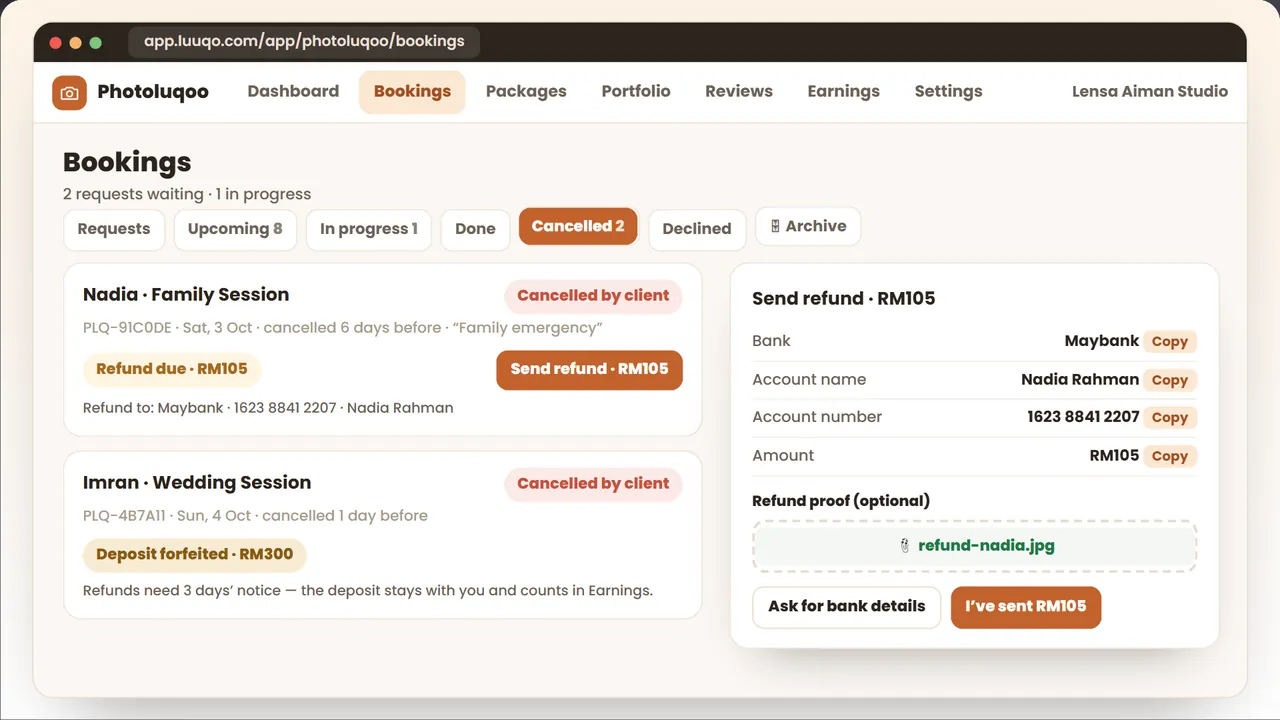The height and width of the screenshot is (720, 1280).
Task: Click the refund-nadia.jpg file name
Action: coord(986,546)
